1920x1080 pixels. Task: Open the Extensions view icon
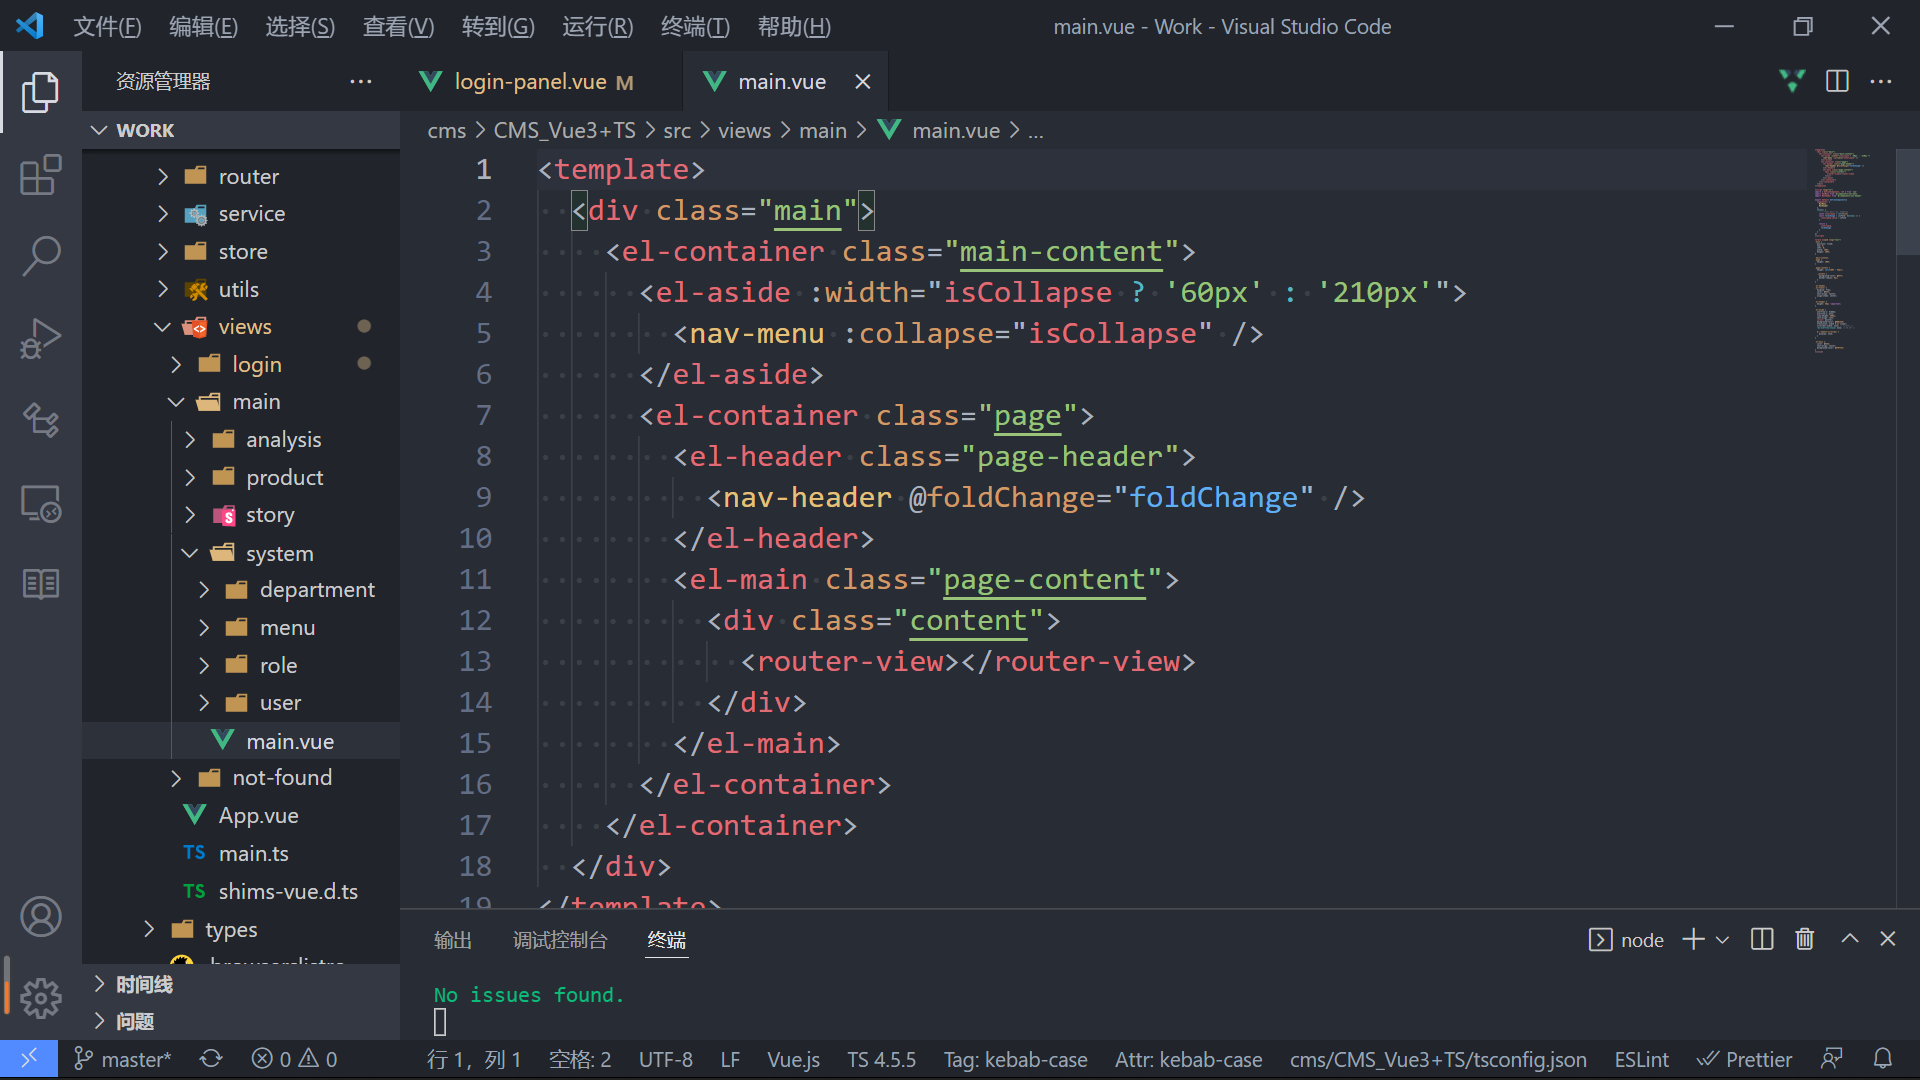click(x=40, y=175)
